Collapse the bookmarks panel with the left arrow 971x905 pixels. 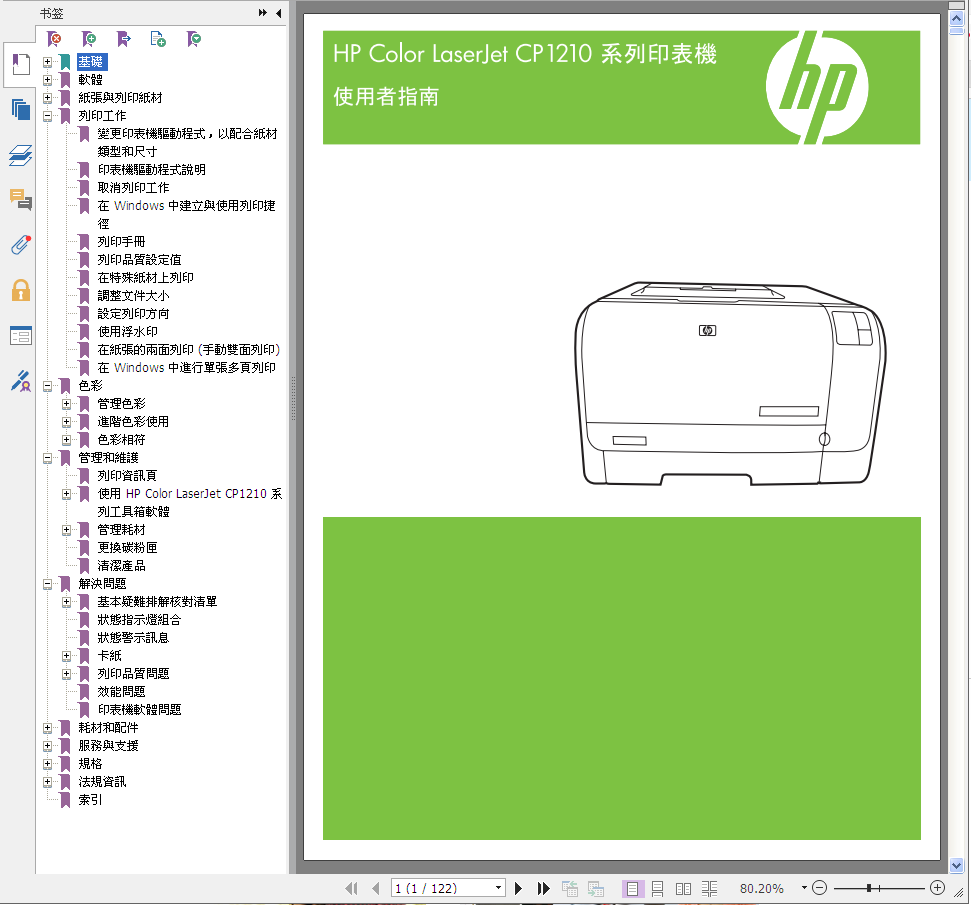pos(279,13)
